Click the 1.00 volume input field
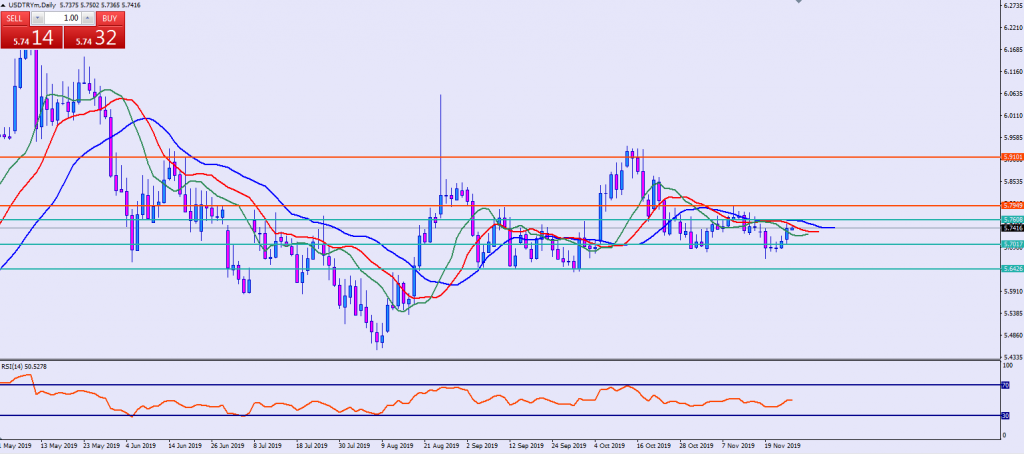The width and height of the screenshot is (1024, 454). coord(62,18)
